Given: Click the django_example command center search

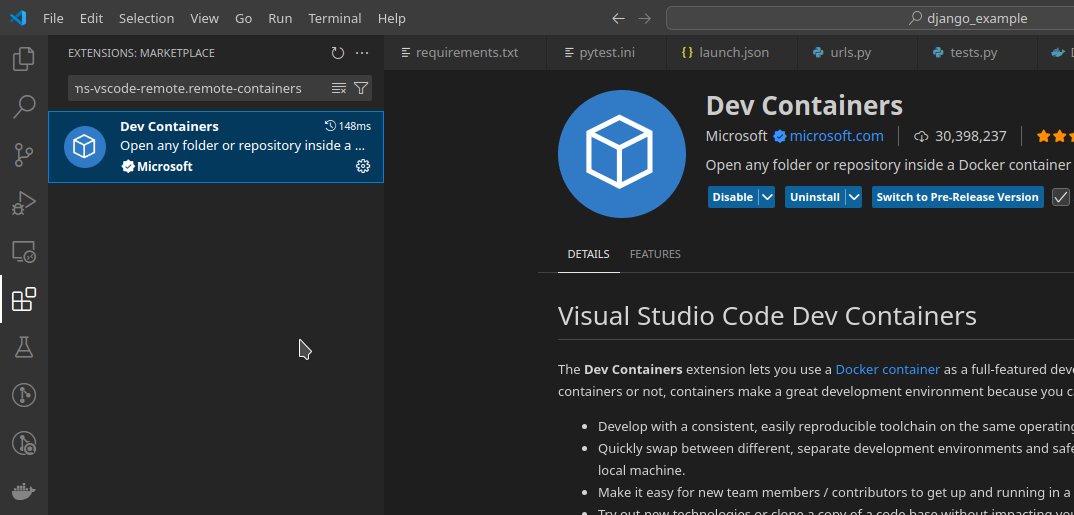Looking at the screenshot, I should (x=870, y=18).
